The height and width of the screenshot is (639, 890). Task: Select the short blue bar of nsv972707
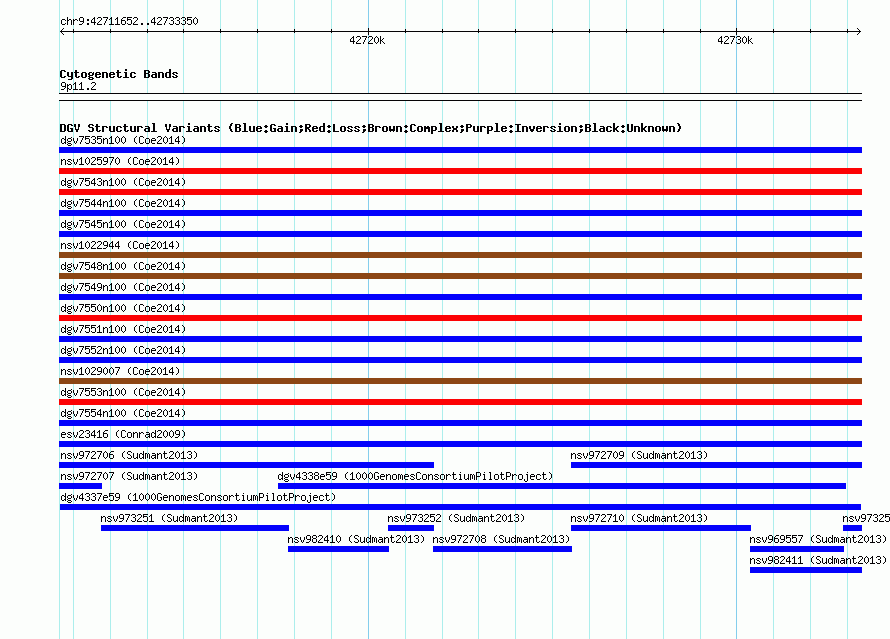click(81, 486)
